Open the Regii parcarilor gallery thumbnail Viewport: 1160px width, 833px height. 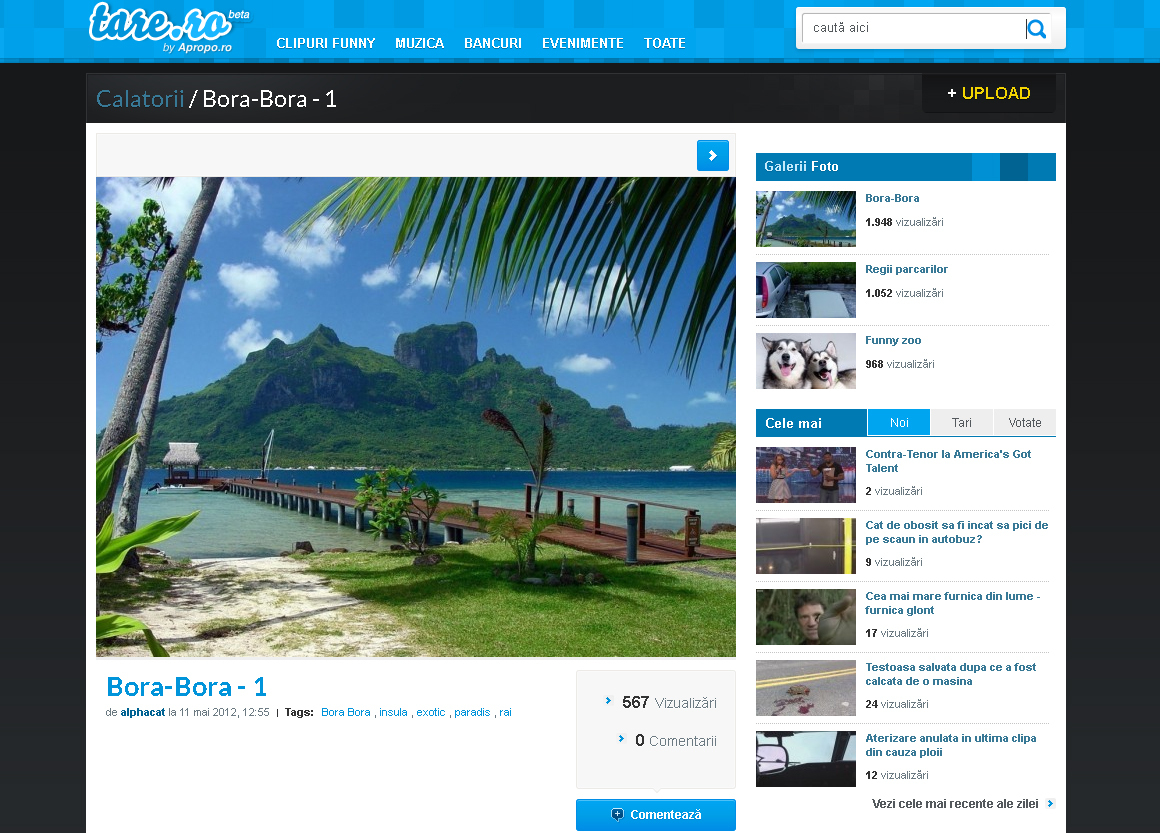point(805,290)
